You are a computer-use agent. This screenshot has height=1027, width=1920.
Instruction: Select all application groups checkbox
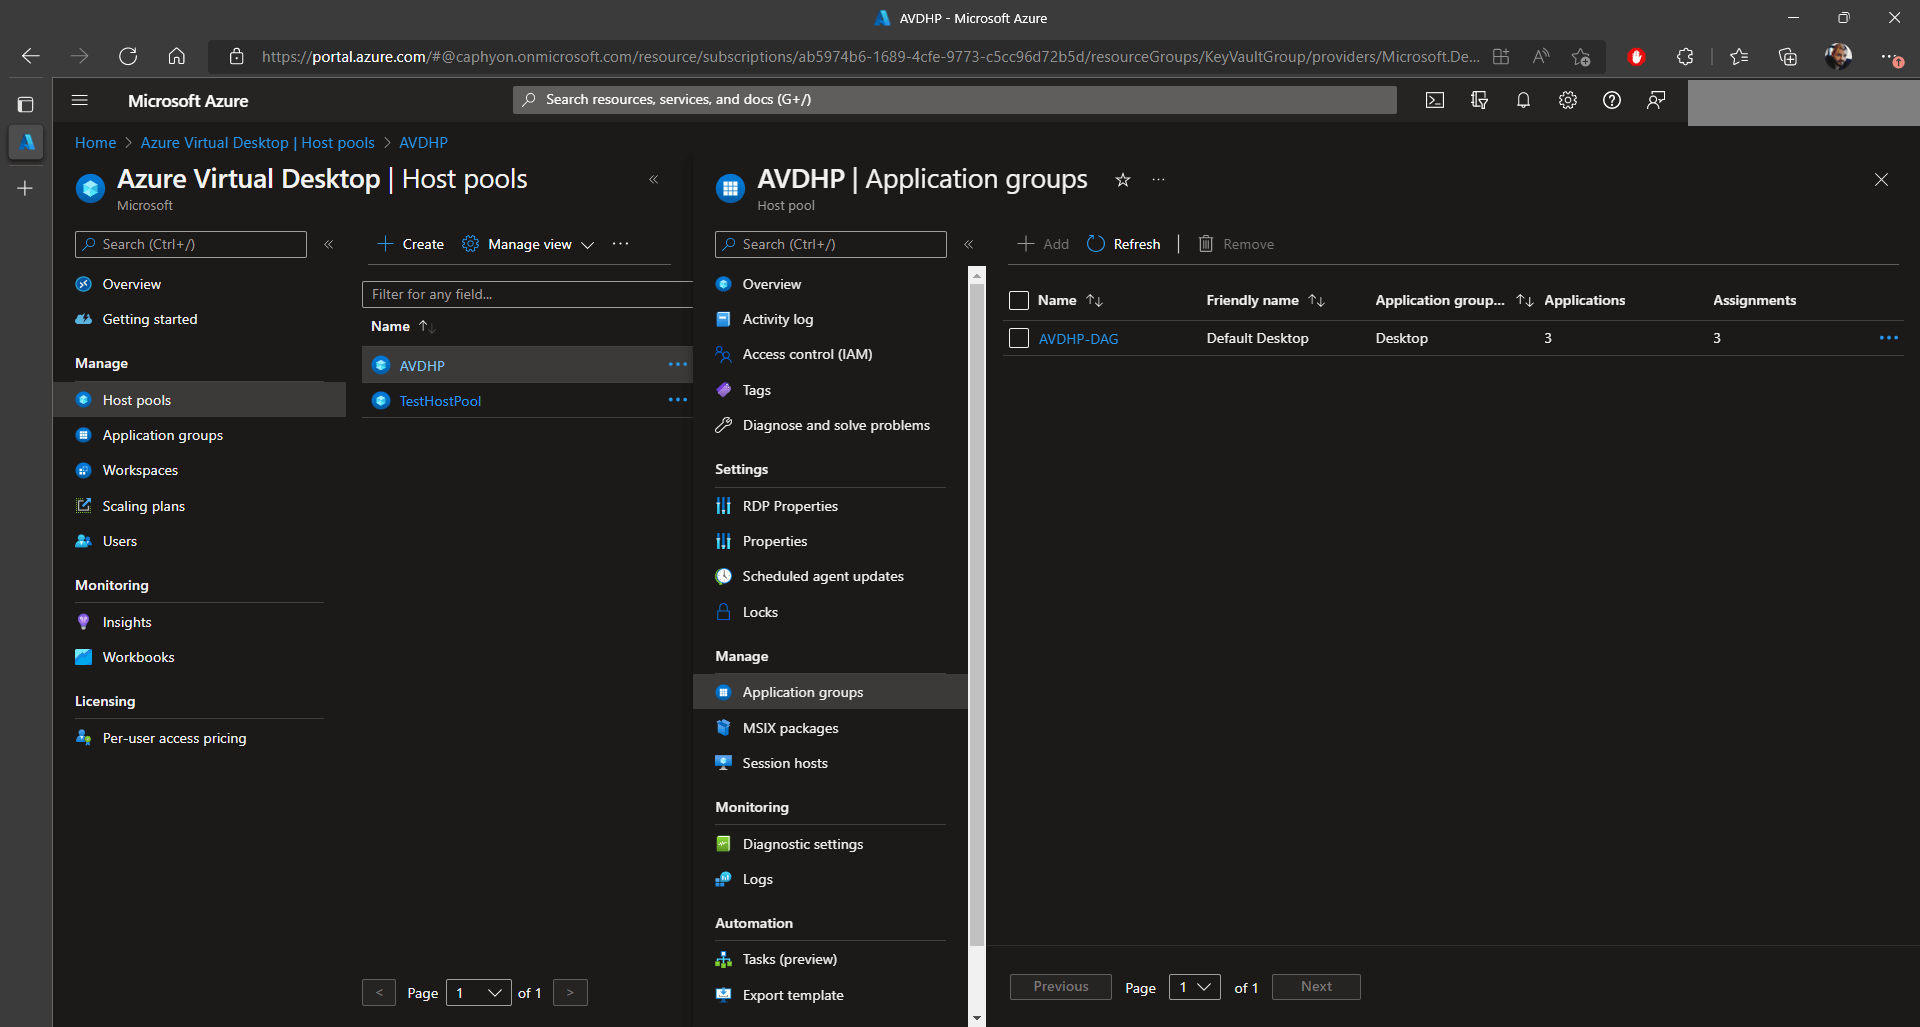[1019, 300]
